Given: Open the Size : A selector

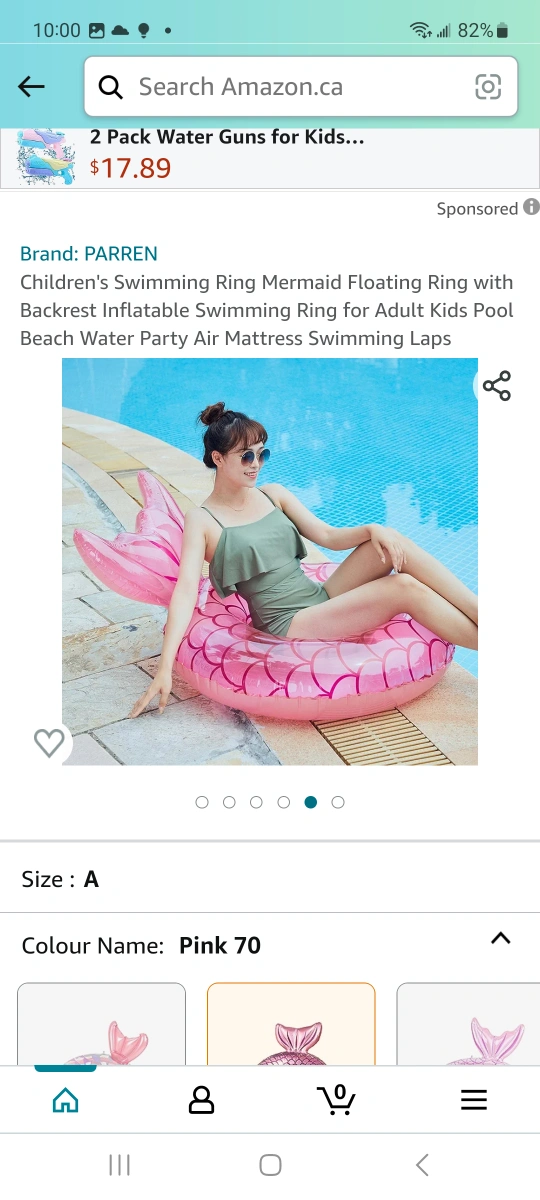Looking at the screenshot, I should point(270,879).
